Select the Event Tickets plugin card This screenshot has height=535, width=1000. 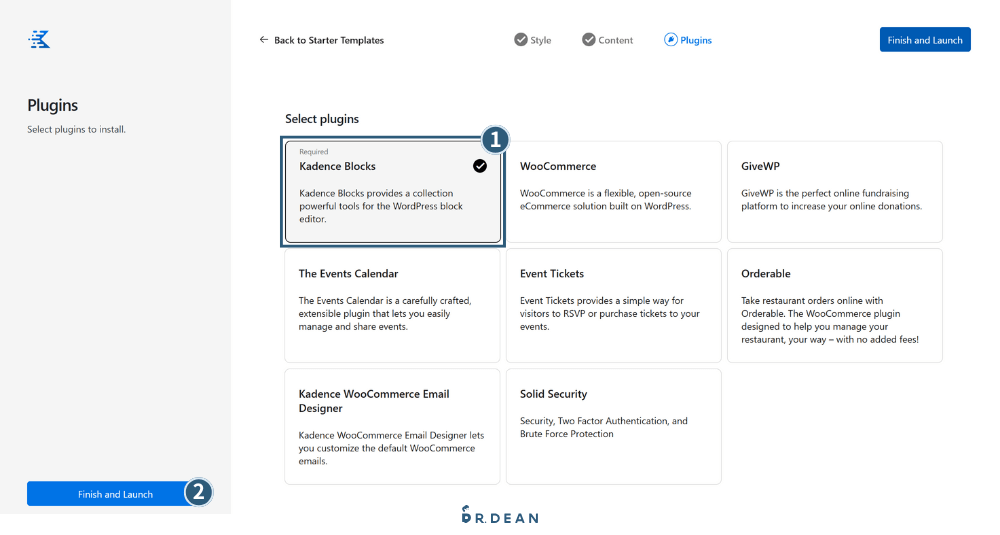point(614,305)
